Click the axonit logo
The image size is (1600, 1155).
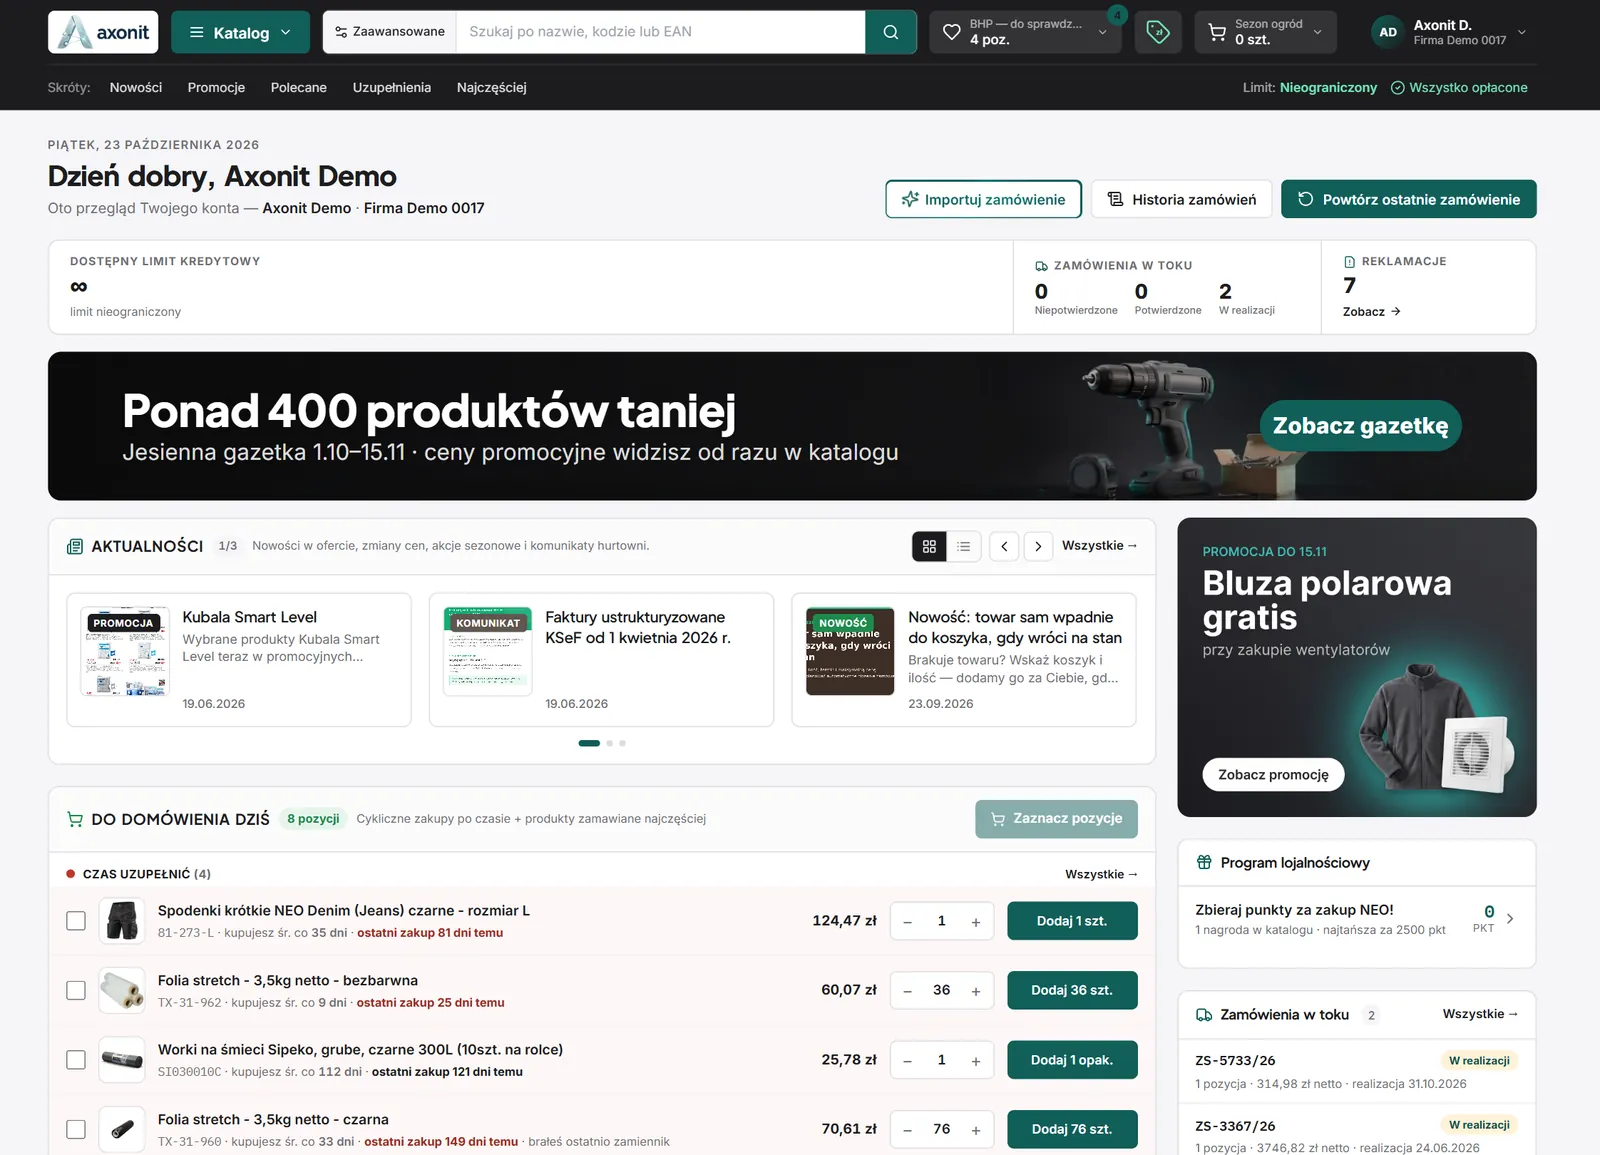[x=103, y=32]
